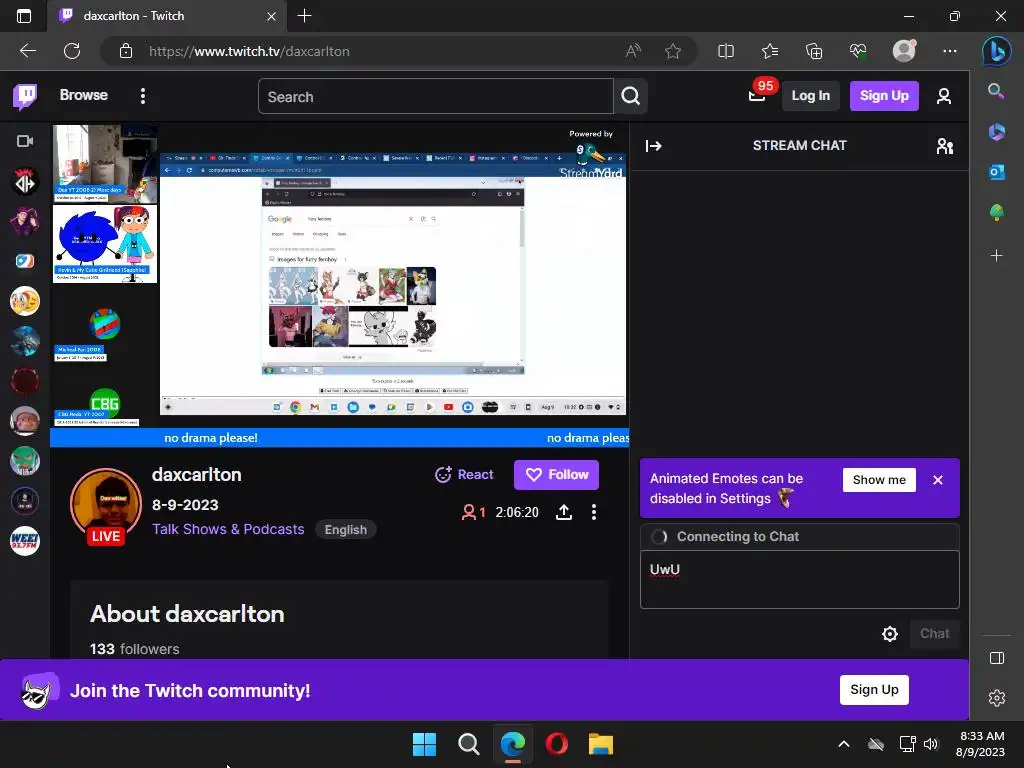Follow daxcarlton with the Follow button
The width and height of the screenshot is (1024, 768).
[556, 475]
